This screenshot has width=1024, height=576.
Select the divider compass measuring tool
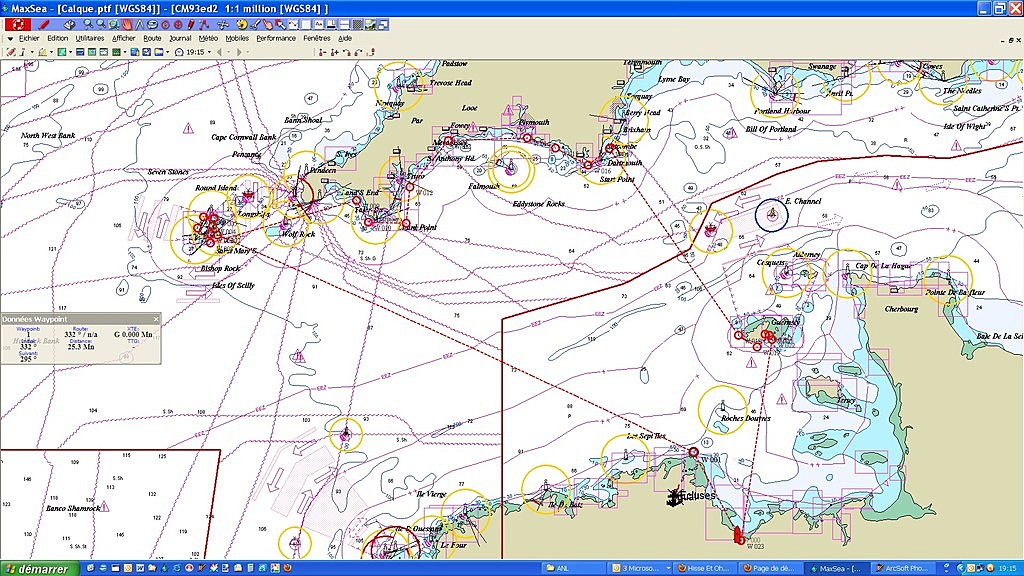[x=139, y=25]
